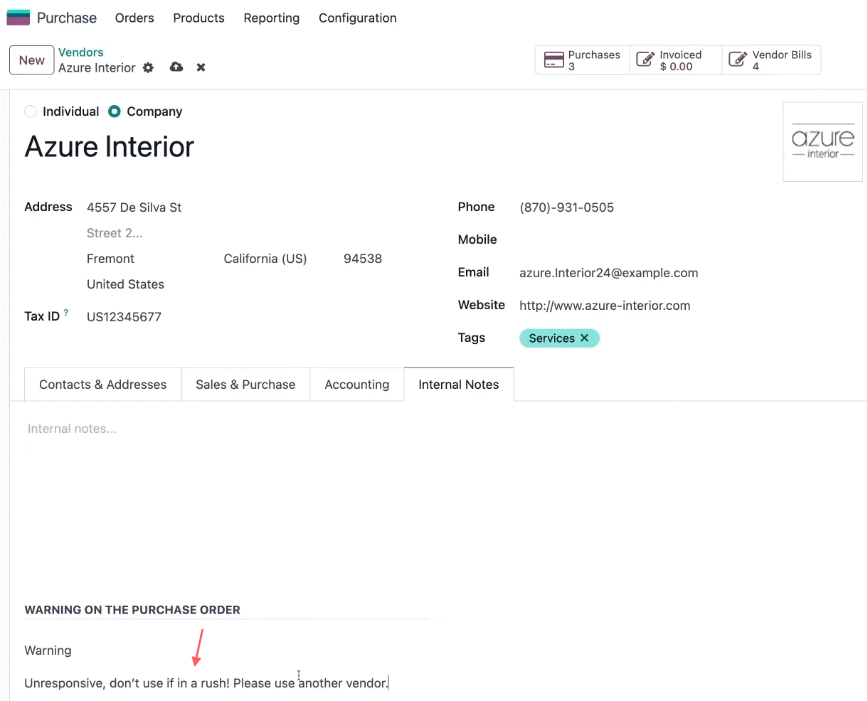Switch to the Sales & Purchase tab
The height and width of the screenshot is (701, 867).
tap(246, 384)
